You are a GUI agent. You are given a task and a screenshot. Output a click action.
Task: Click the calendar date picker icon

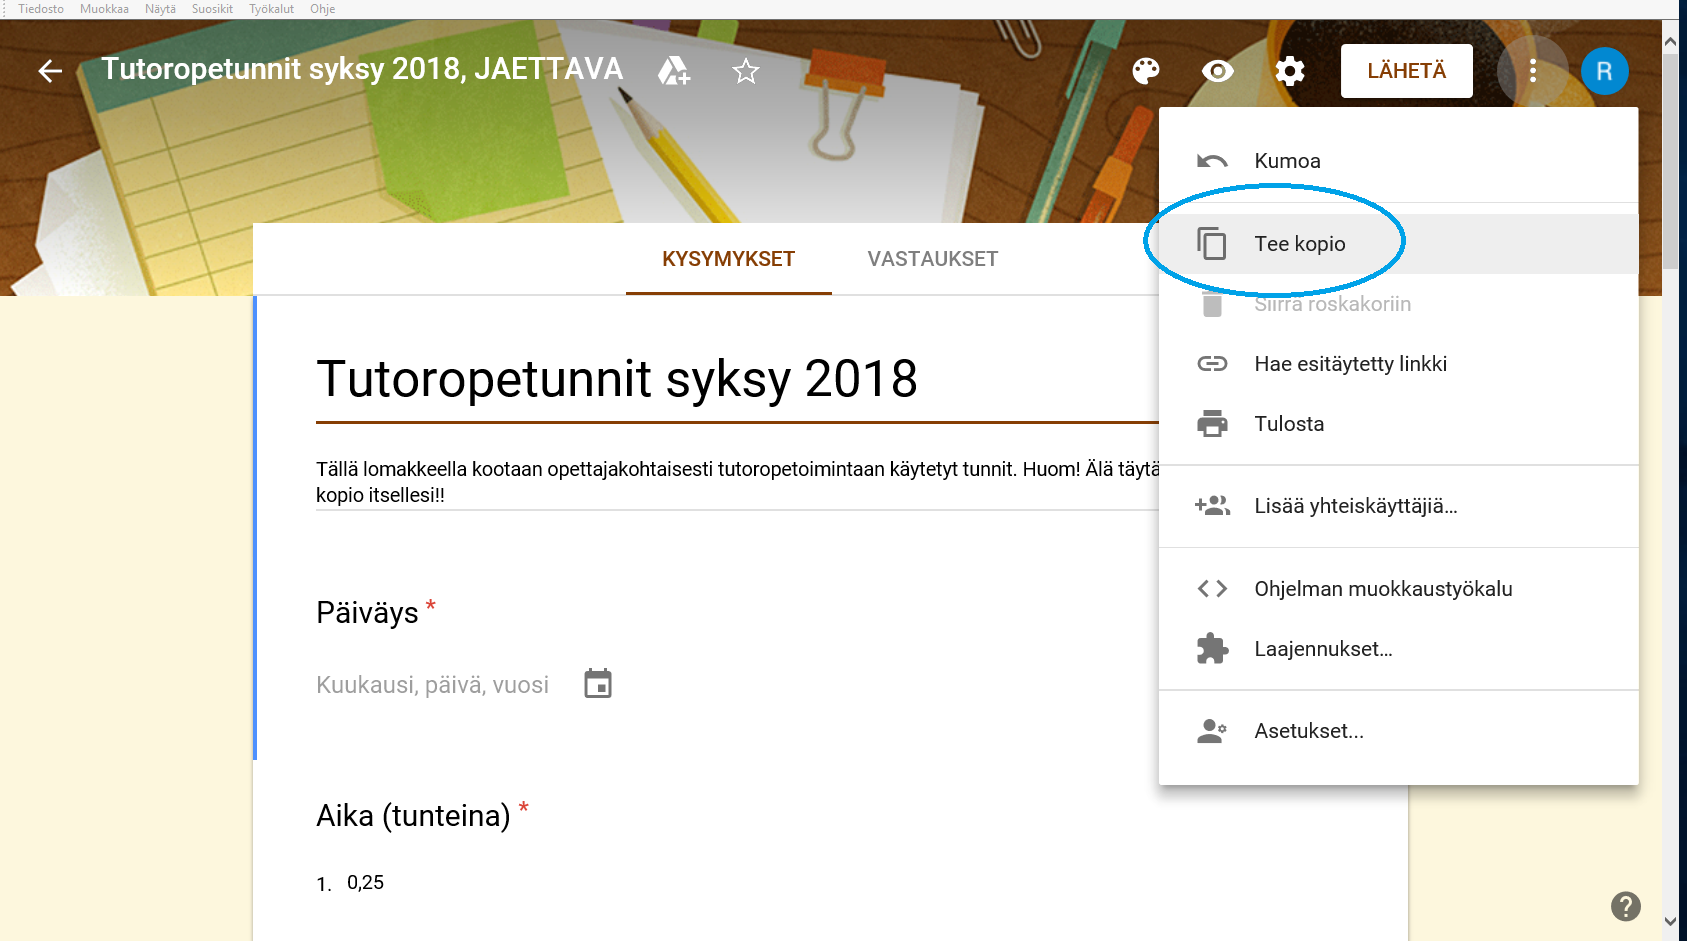point(598,684)
